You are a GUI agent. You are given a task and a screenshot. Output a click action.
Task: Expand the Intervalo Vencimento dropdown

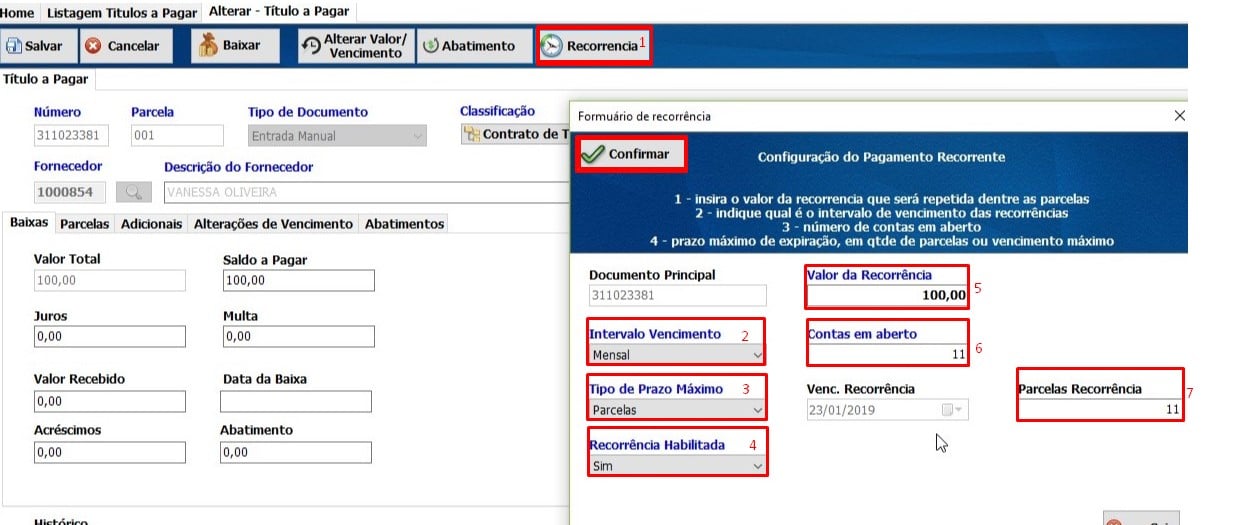757,354
